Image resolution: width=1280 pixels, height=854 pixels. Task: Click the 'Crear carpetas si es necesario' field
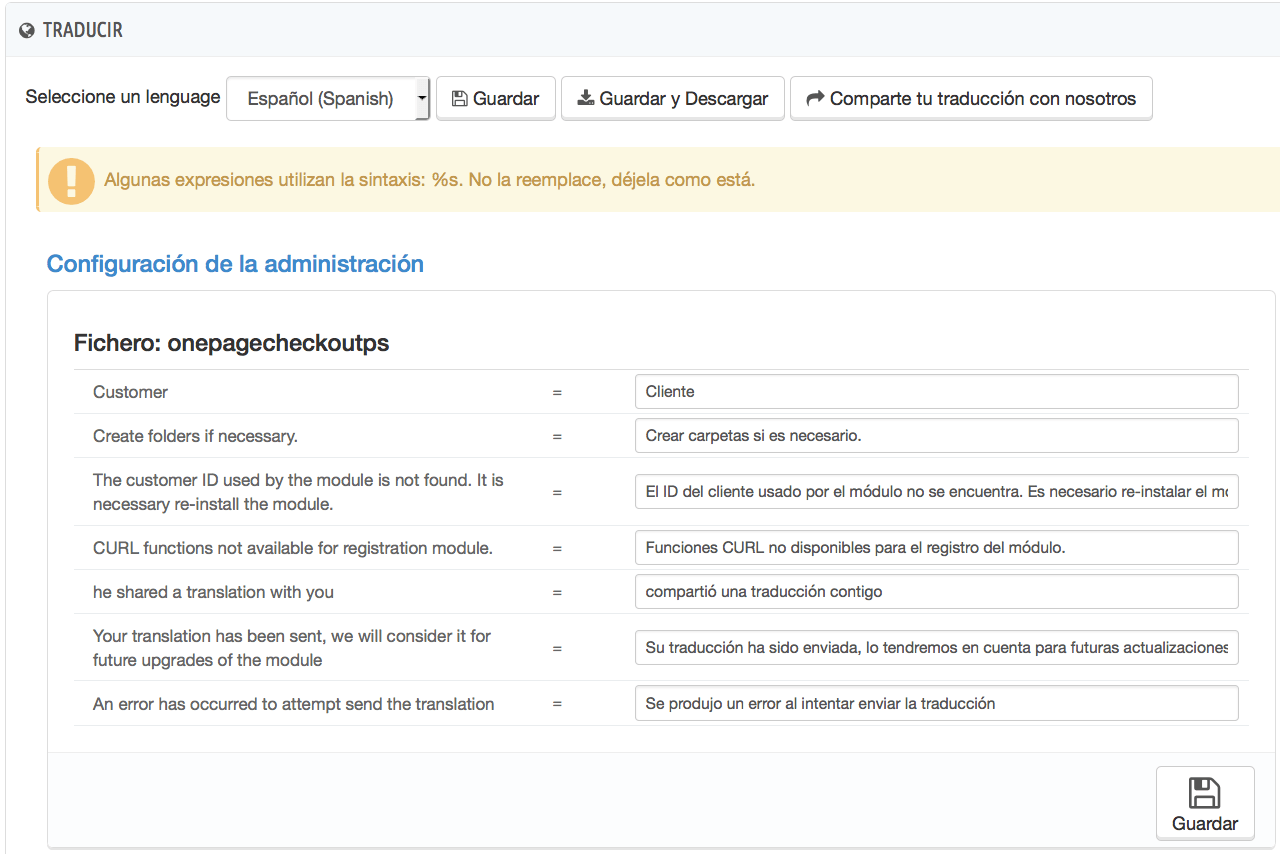(x=936, y=436)
